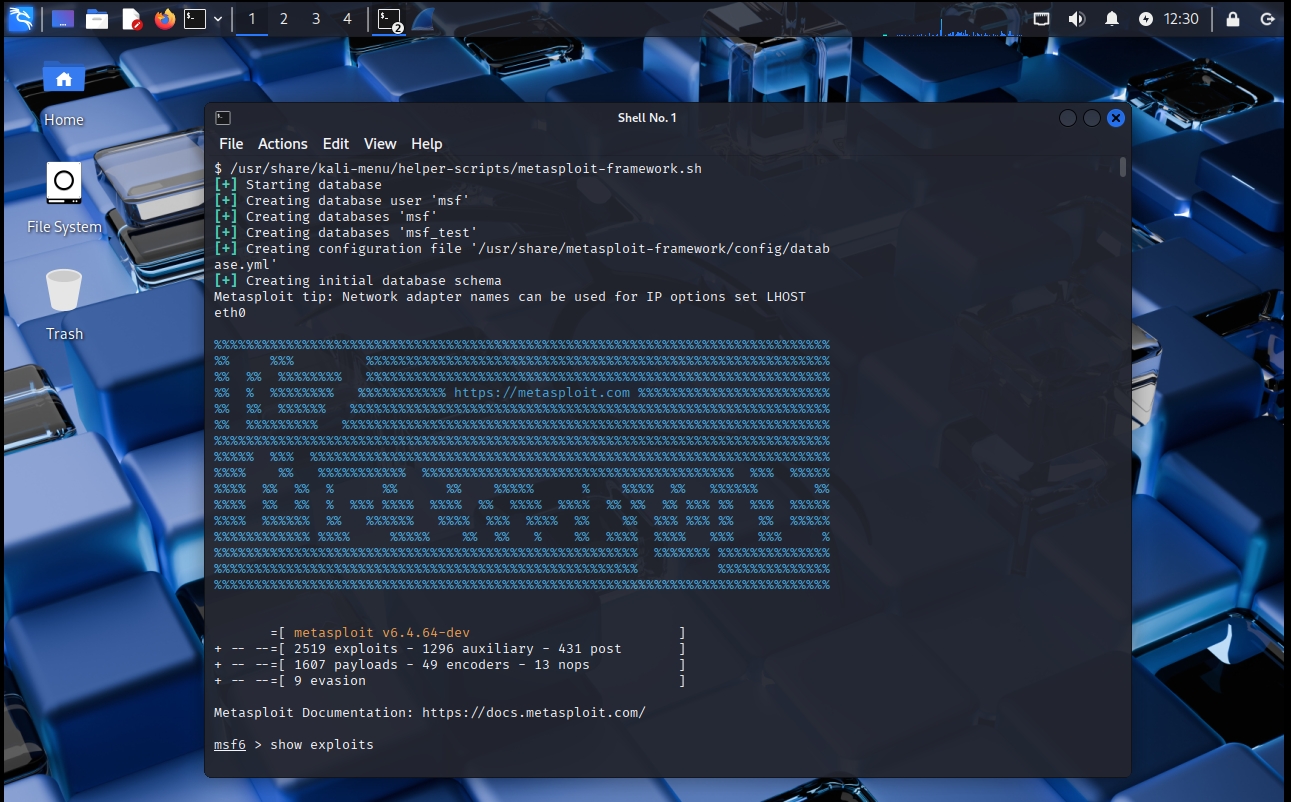
Task: Open the terminal emulator launcher
Action: coord(195,19)
